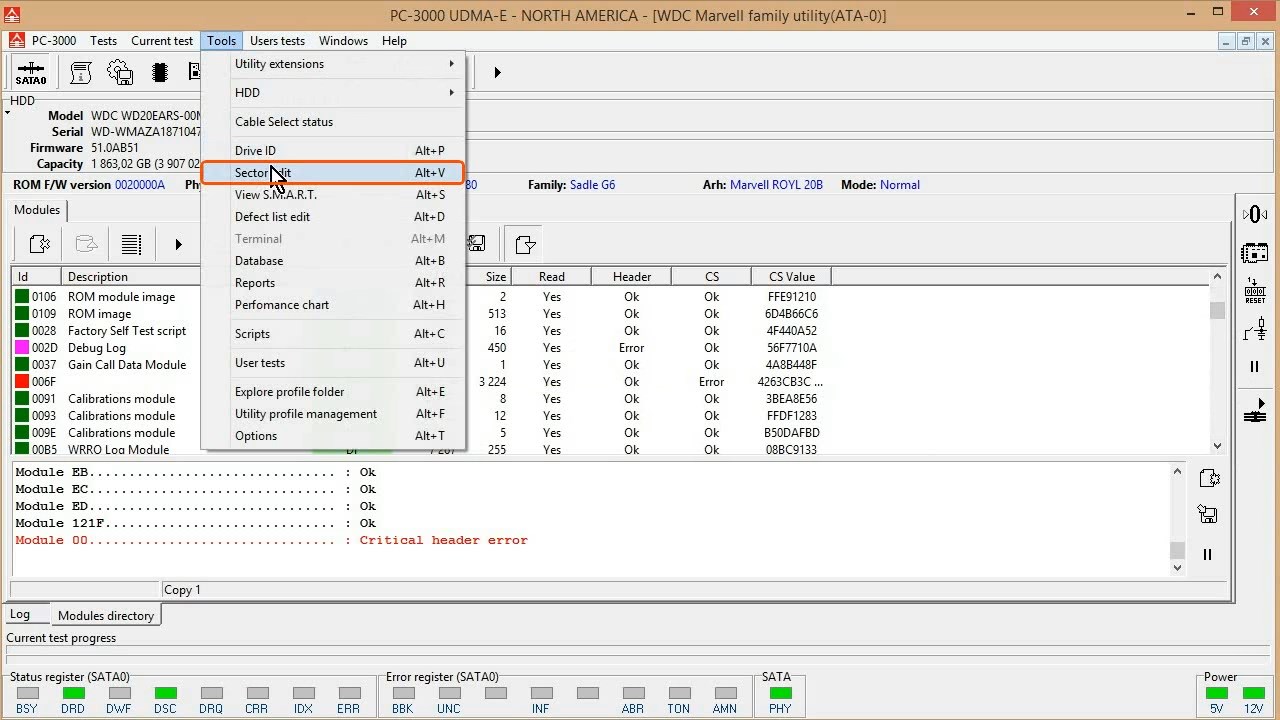
Task: Click the RESET icon in right sidebar
Action: pos(1254,290)
